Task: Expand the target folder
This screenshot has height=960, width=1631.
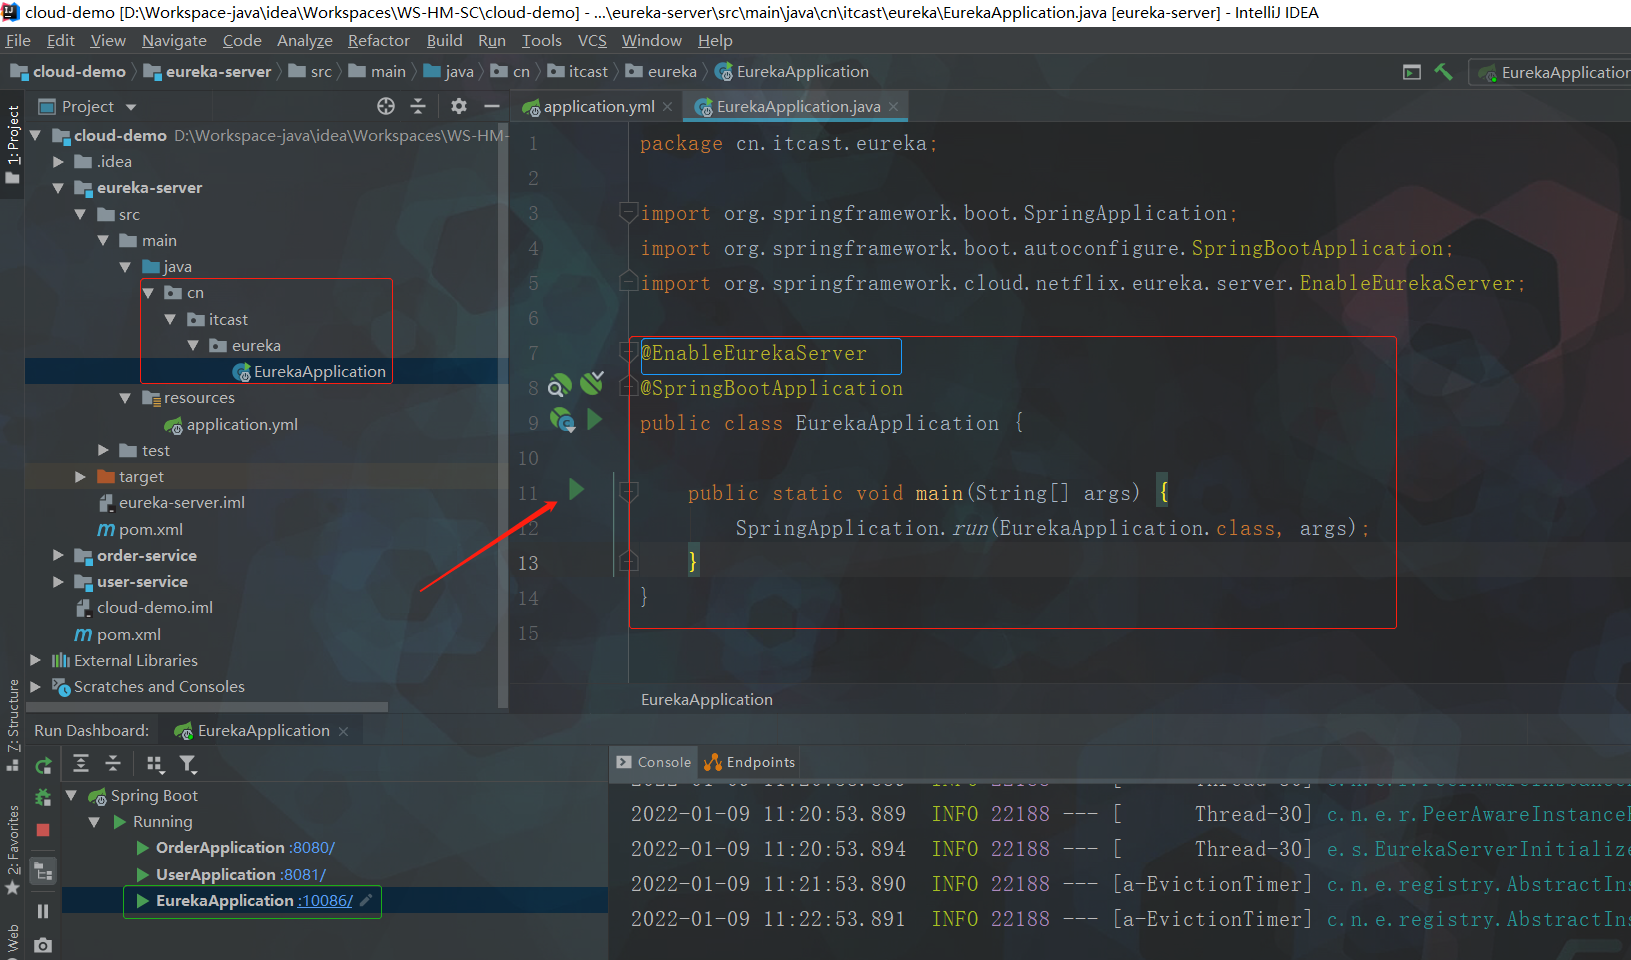Action: tap(80, 477)
